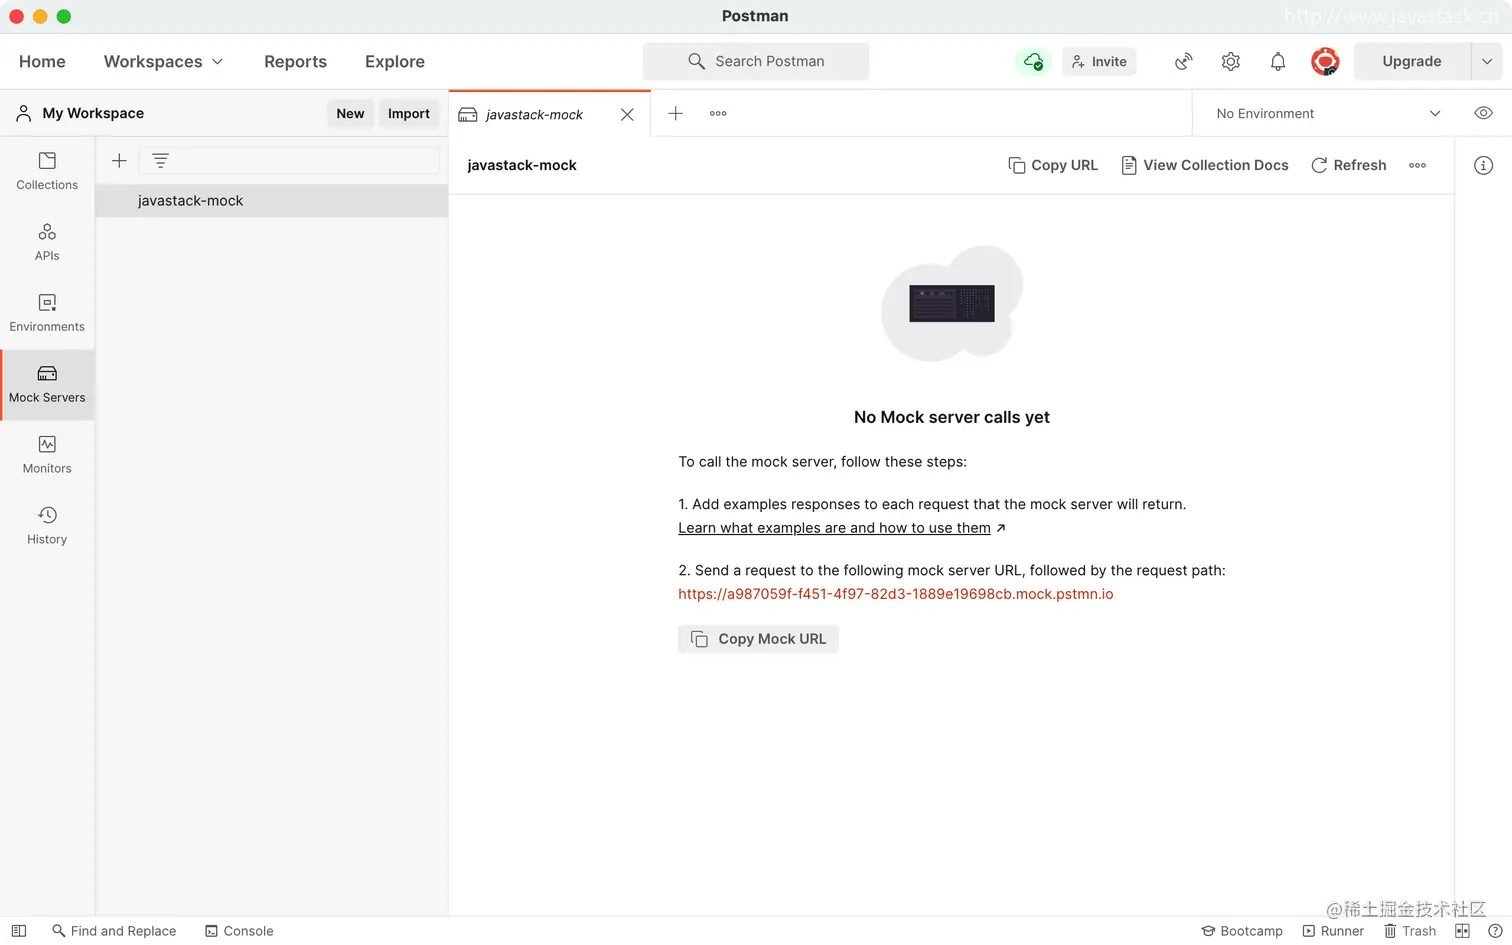This screenshot has height=945, width=1512.
Task: Click the cloud sync status icon
Action: tap(1033, 61)
